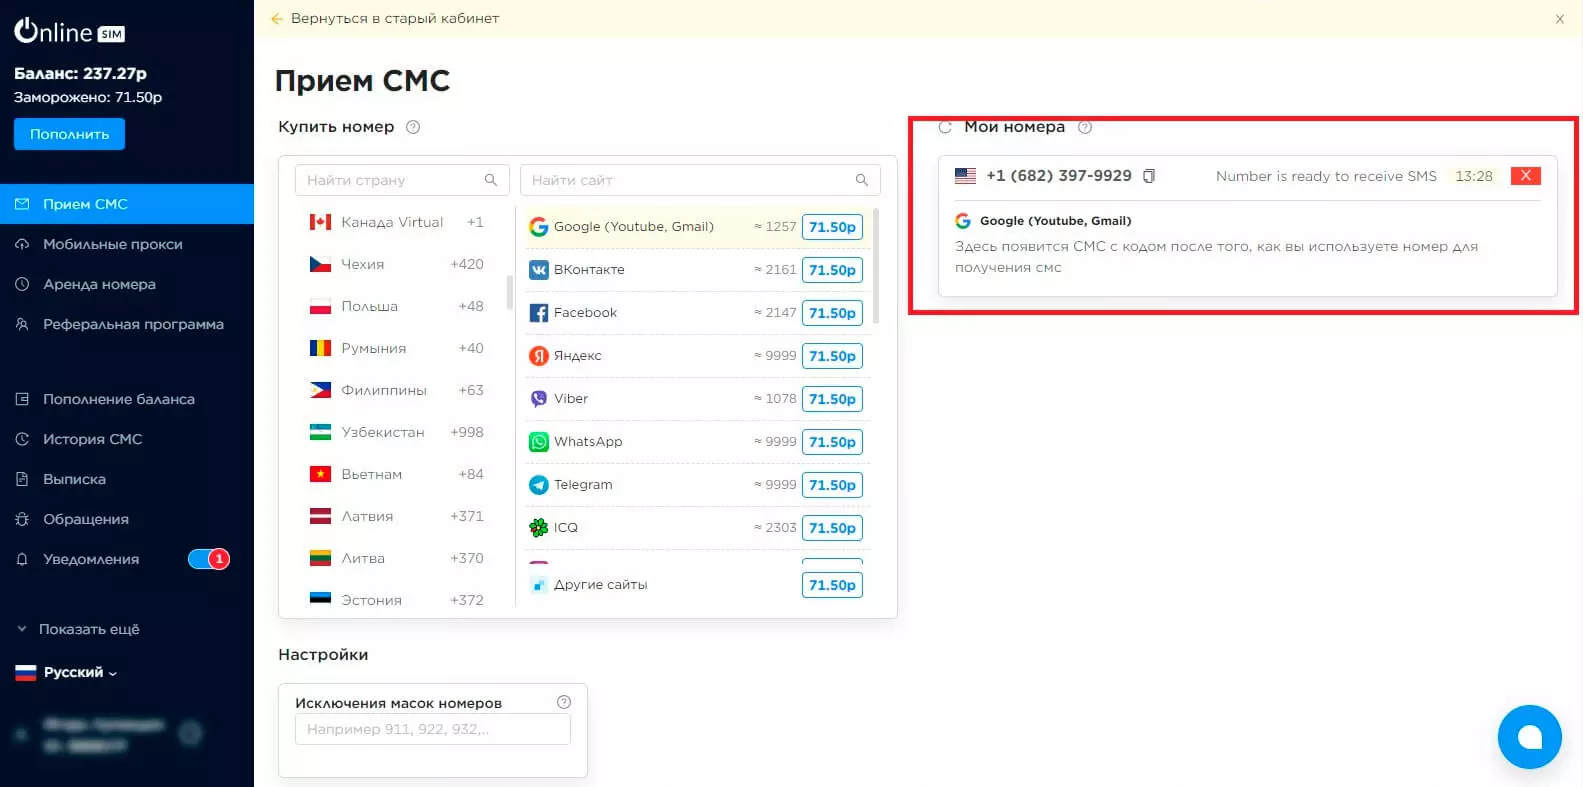This screenshot has height=787, width=1583.
Task: Open the Прием СМС menu item
Action: (127, 204)
